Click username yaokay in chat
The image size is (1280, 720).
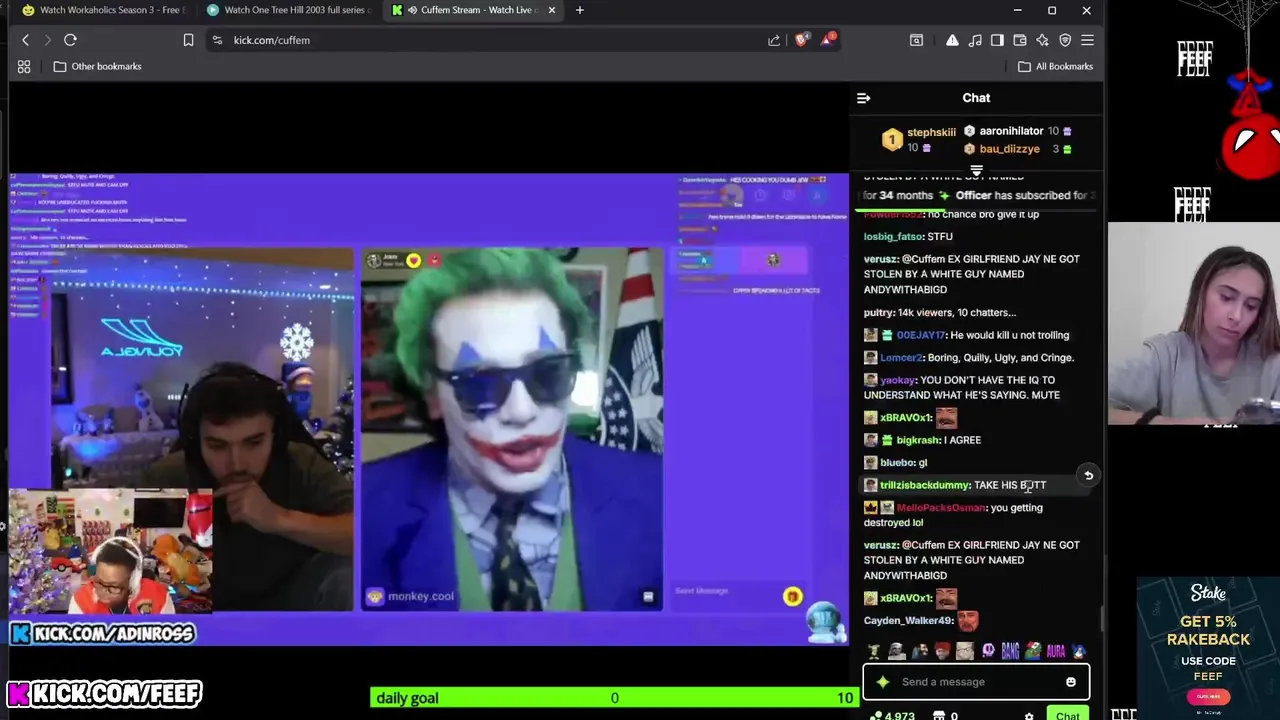[897, 380]
